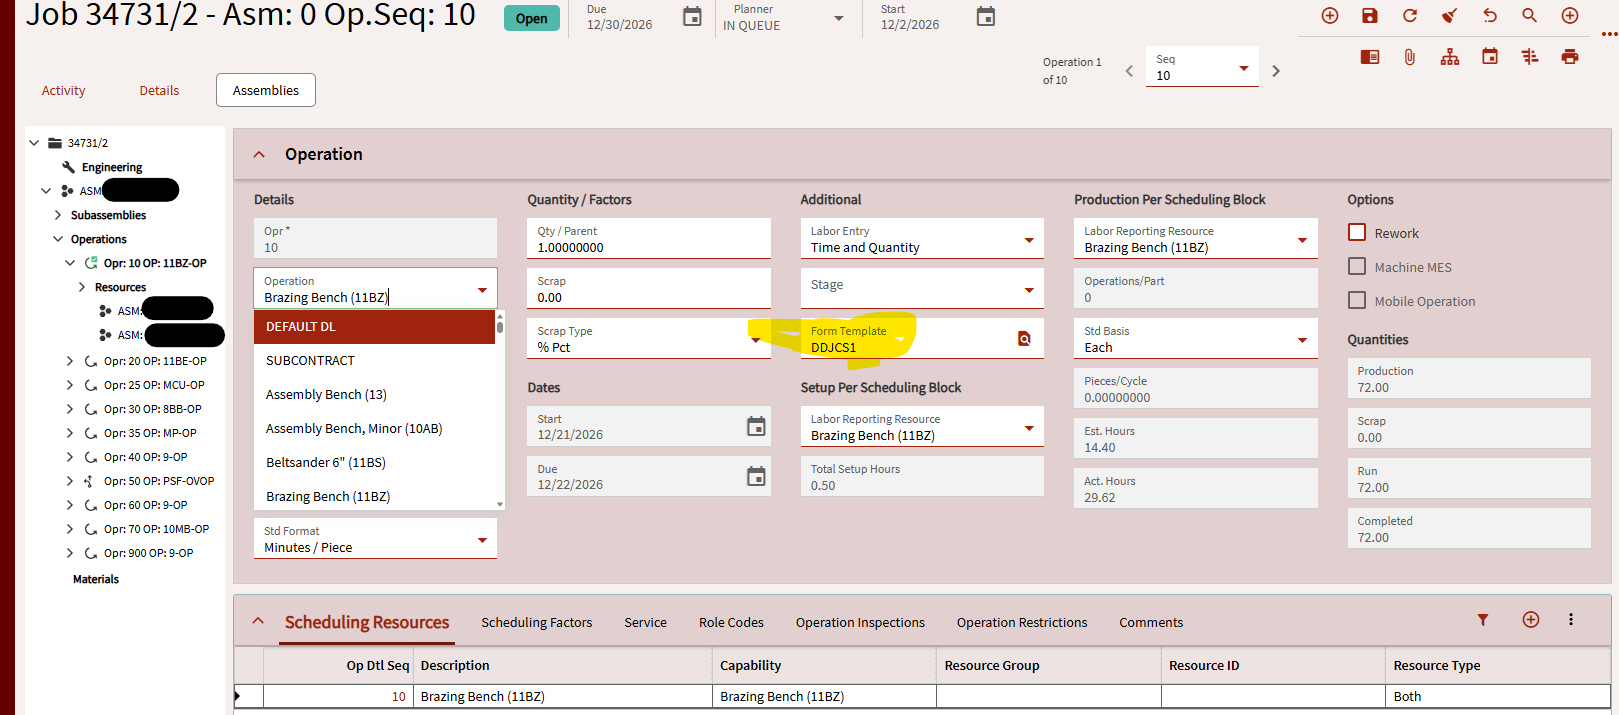Viewport: 1619px width, 715px height.
Task: Select SUBCONTRACT from the operation list
Action: point(310,361)
